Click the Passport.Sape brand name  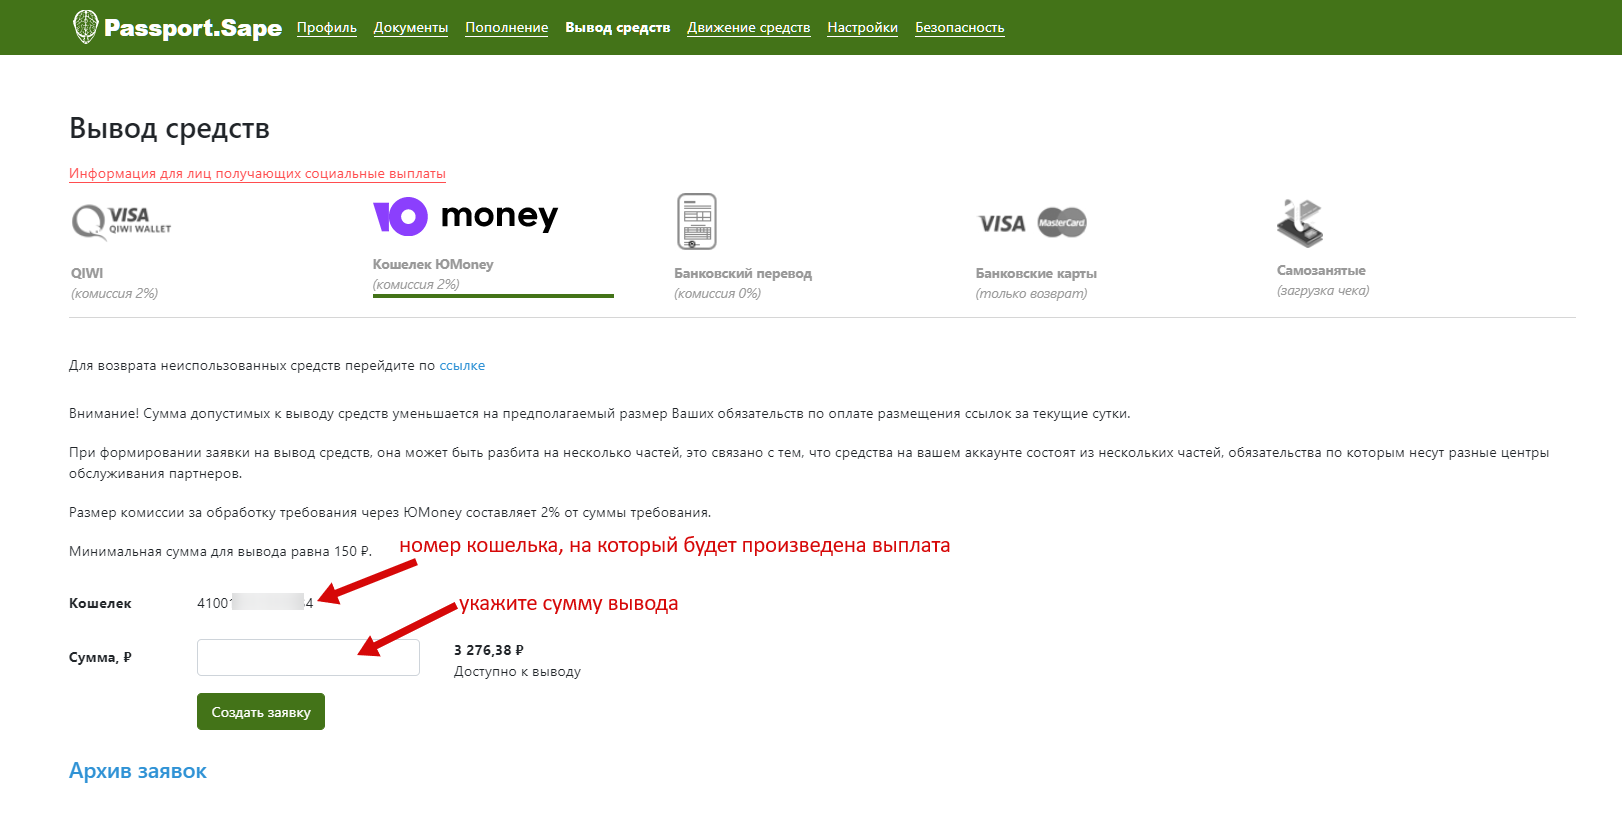coord(193,28)
